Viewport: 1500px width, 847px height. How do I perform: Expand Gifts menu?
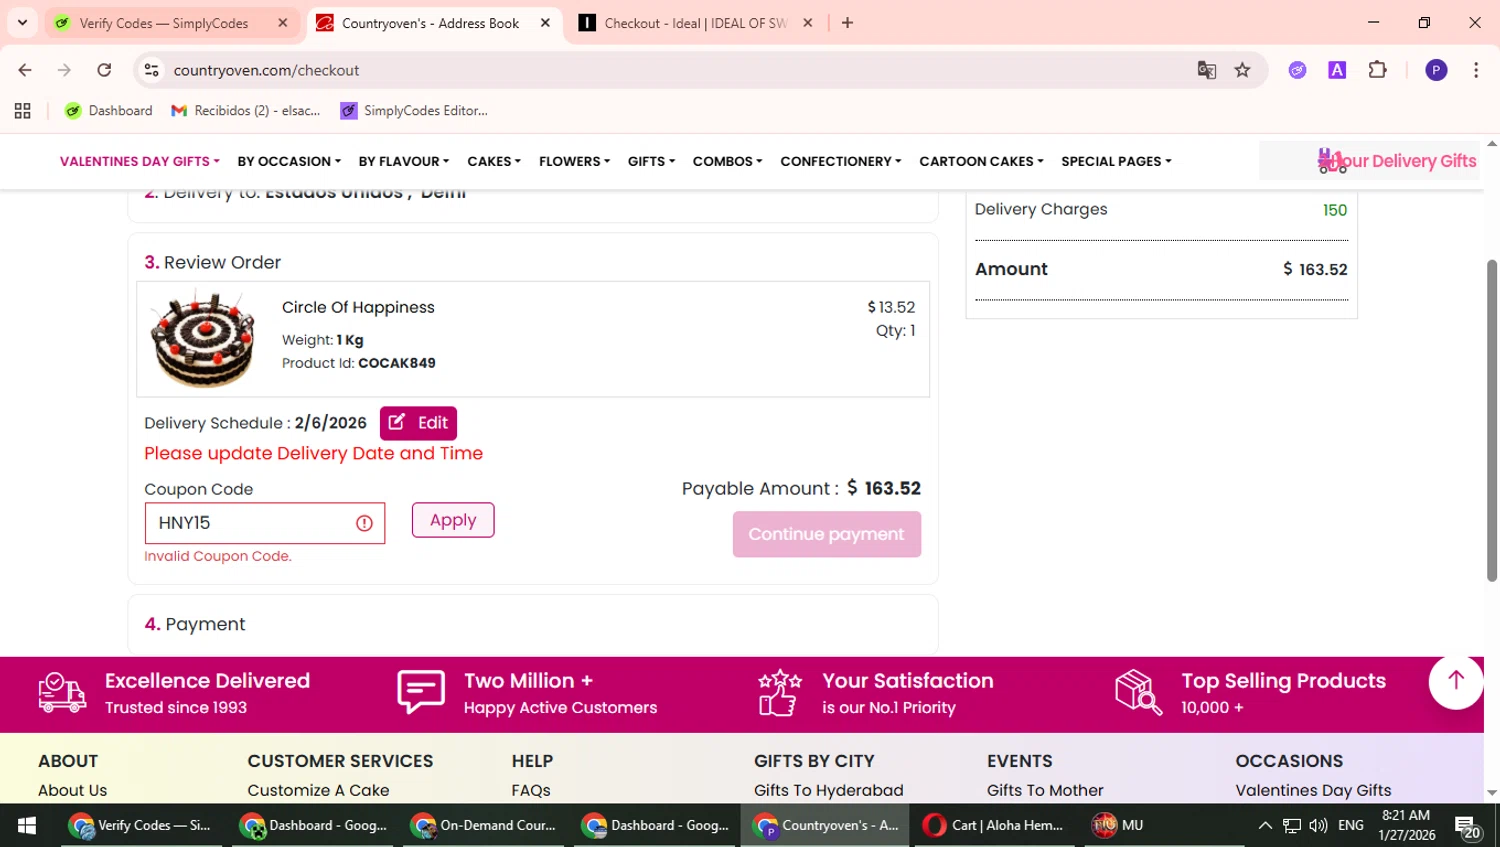(x=651, y=161)
